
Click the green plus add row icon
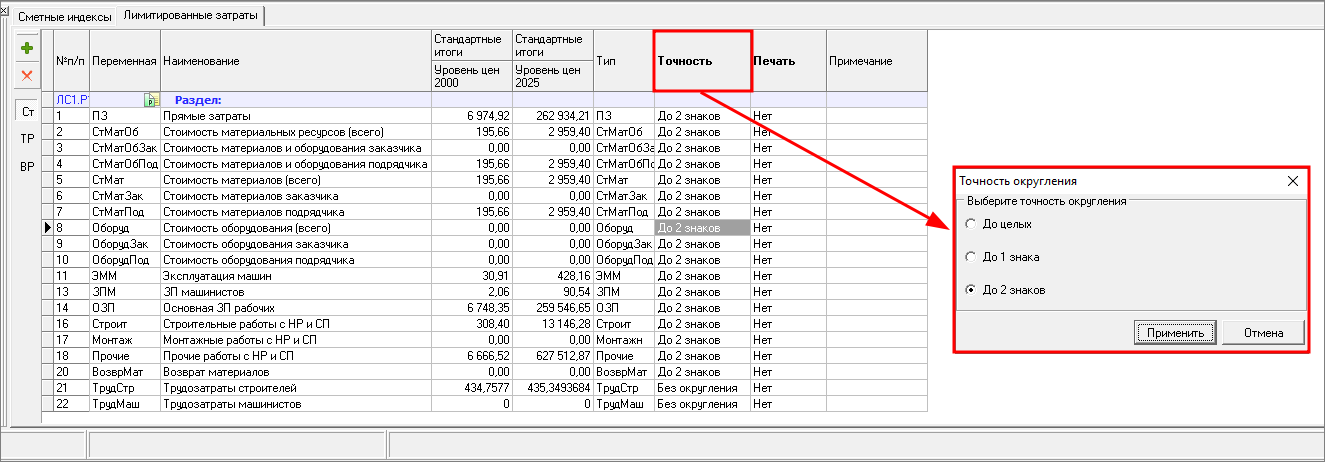27,48
